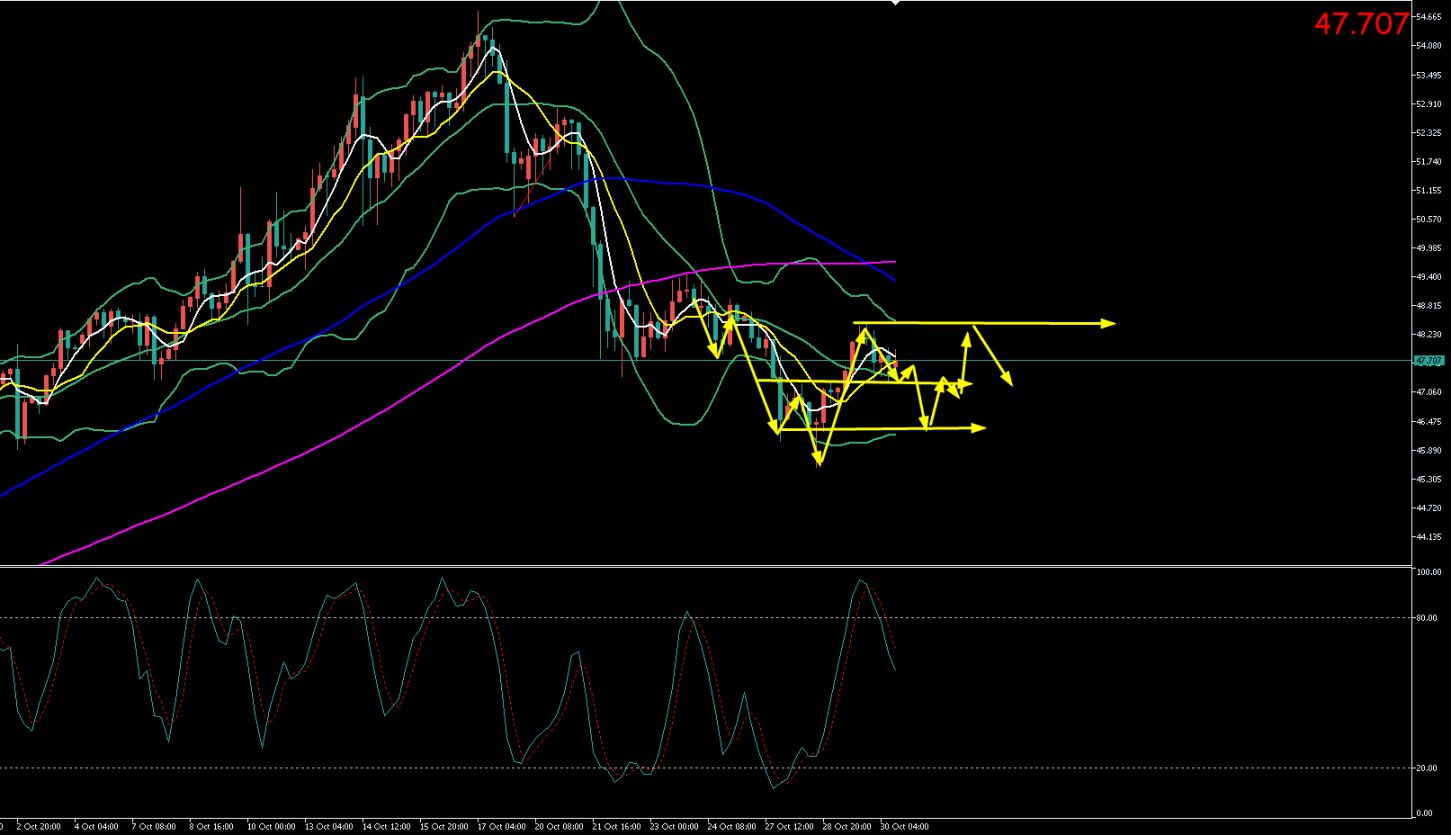This screenshot has width=1451, height=835.
Task: Click the 80.00 level label on oscillator
Action: tap(1427, 618)
